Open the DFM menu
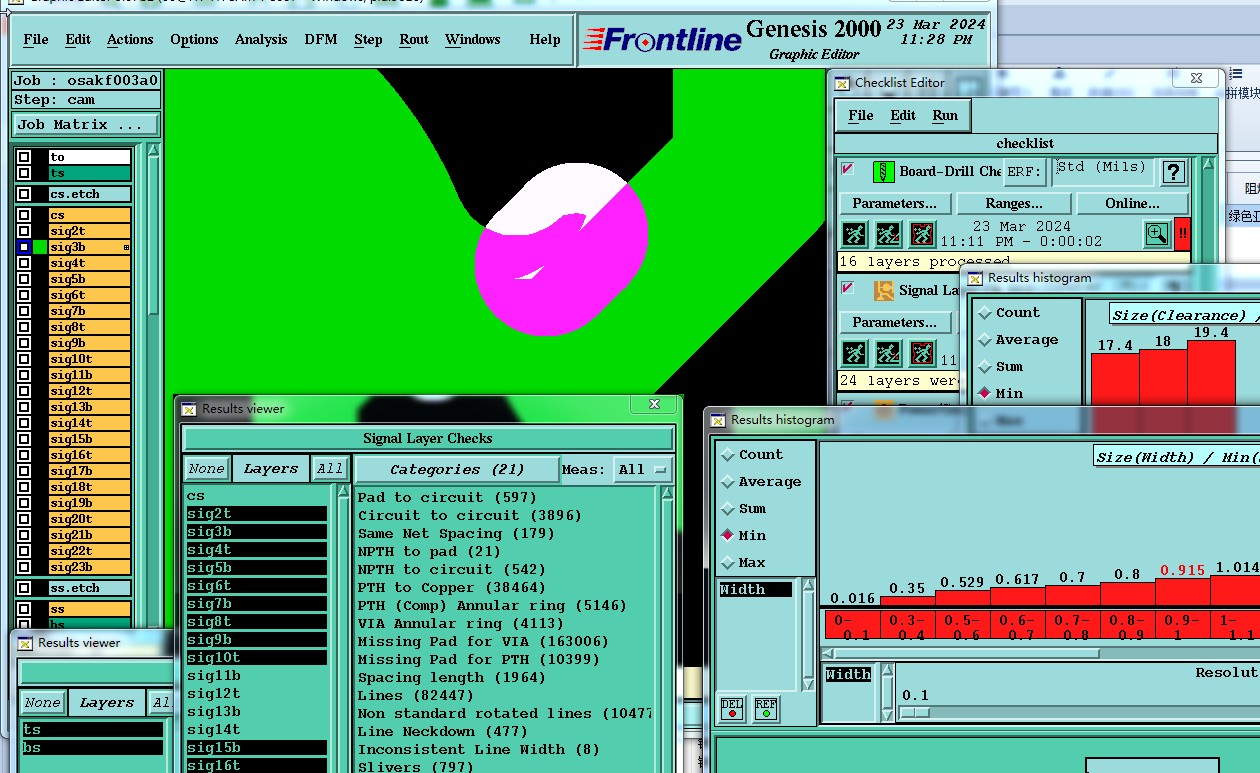 [x=321, y=40]
